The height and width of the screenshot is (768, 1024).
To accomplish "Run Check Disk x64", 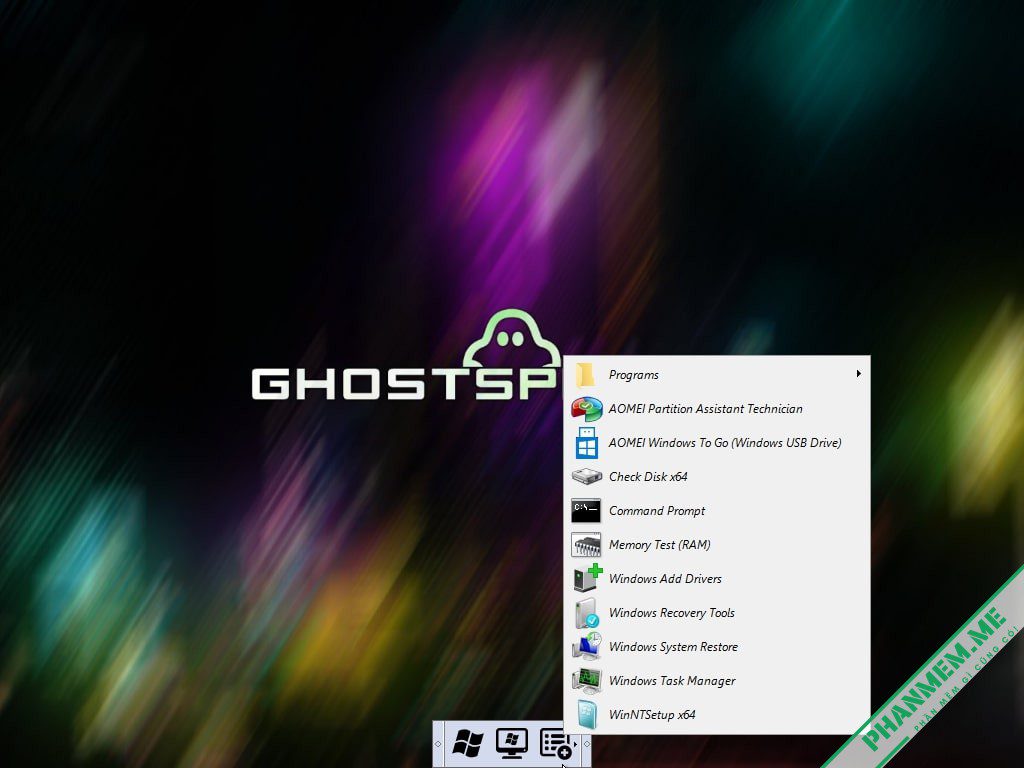I will pos(716,477).
